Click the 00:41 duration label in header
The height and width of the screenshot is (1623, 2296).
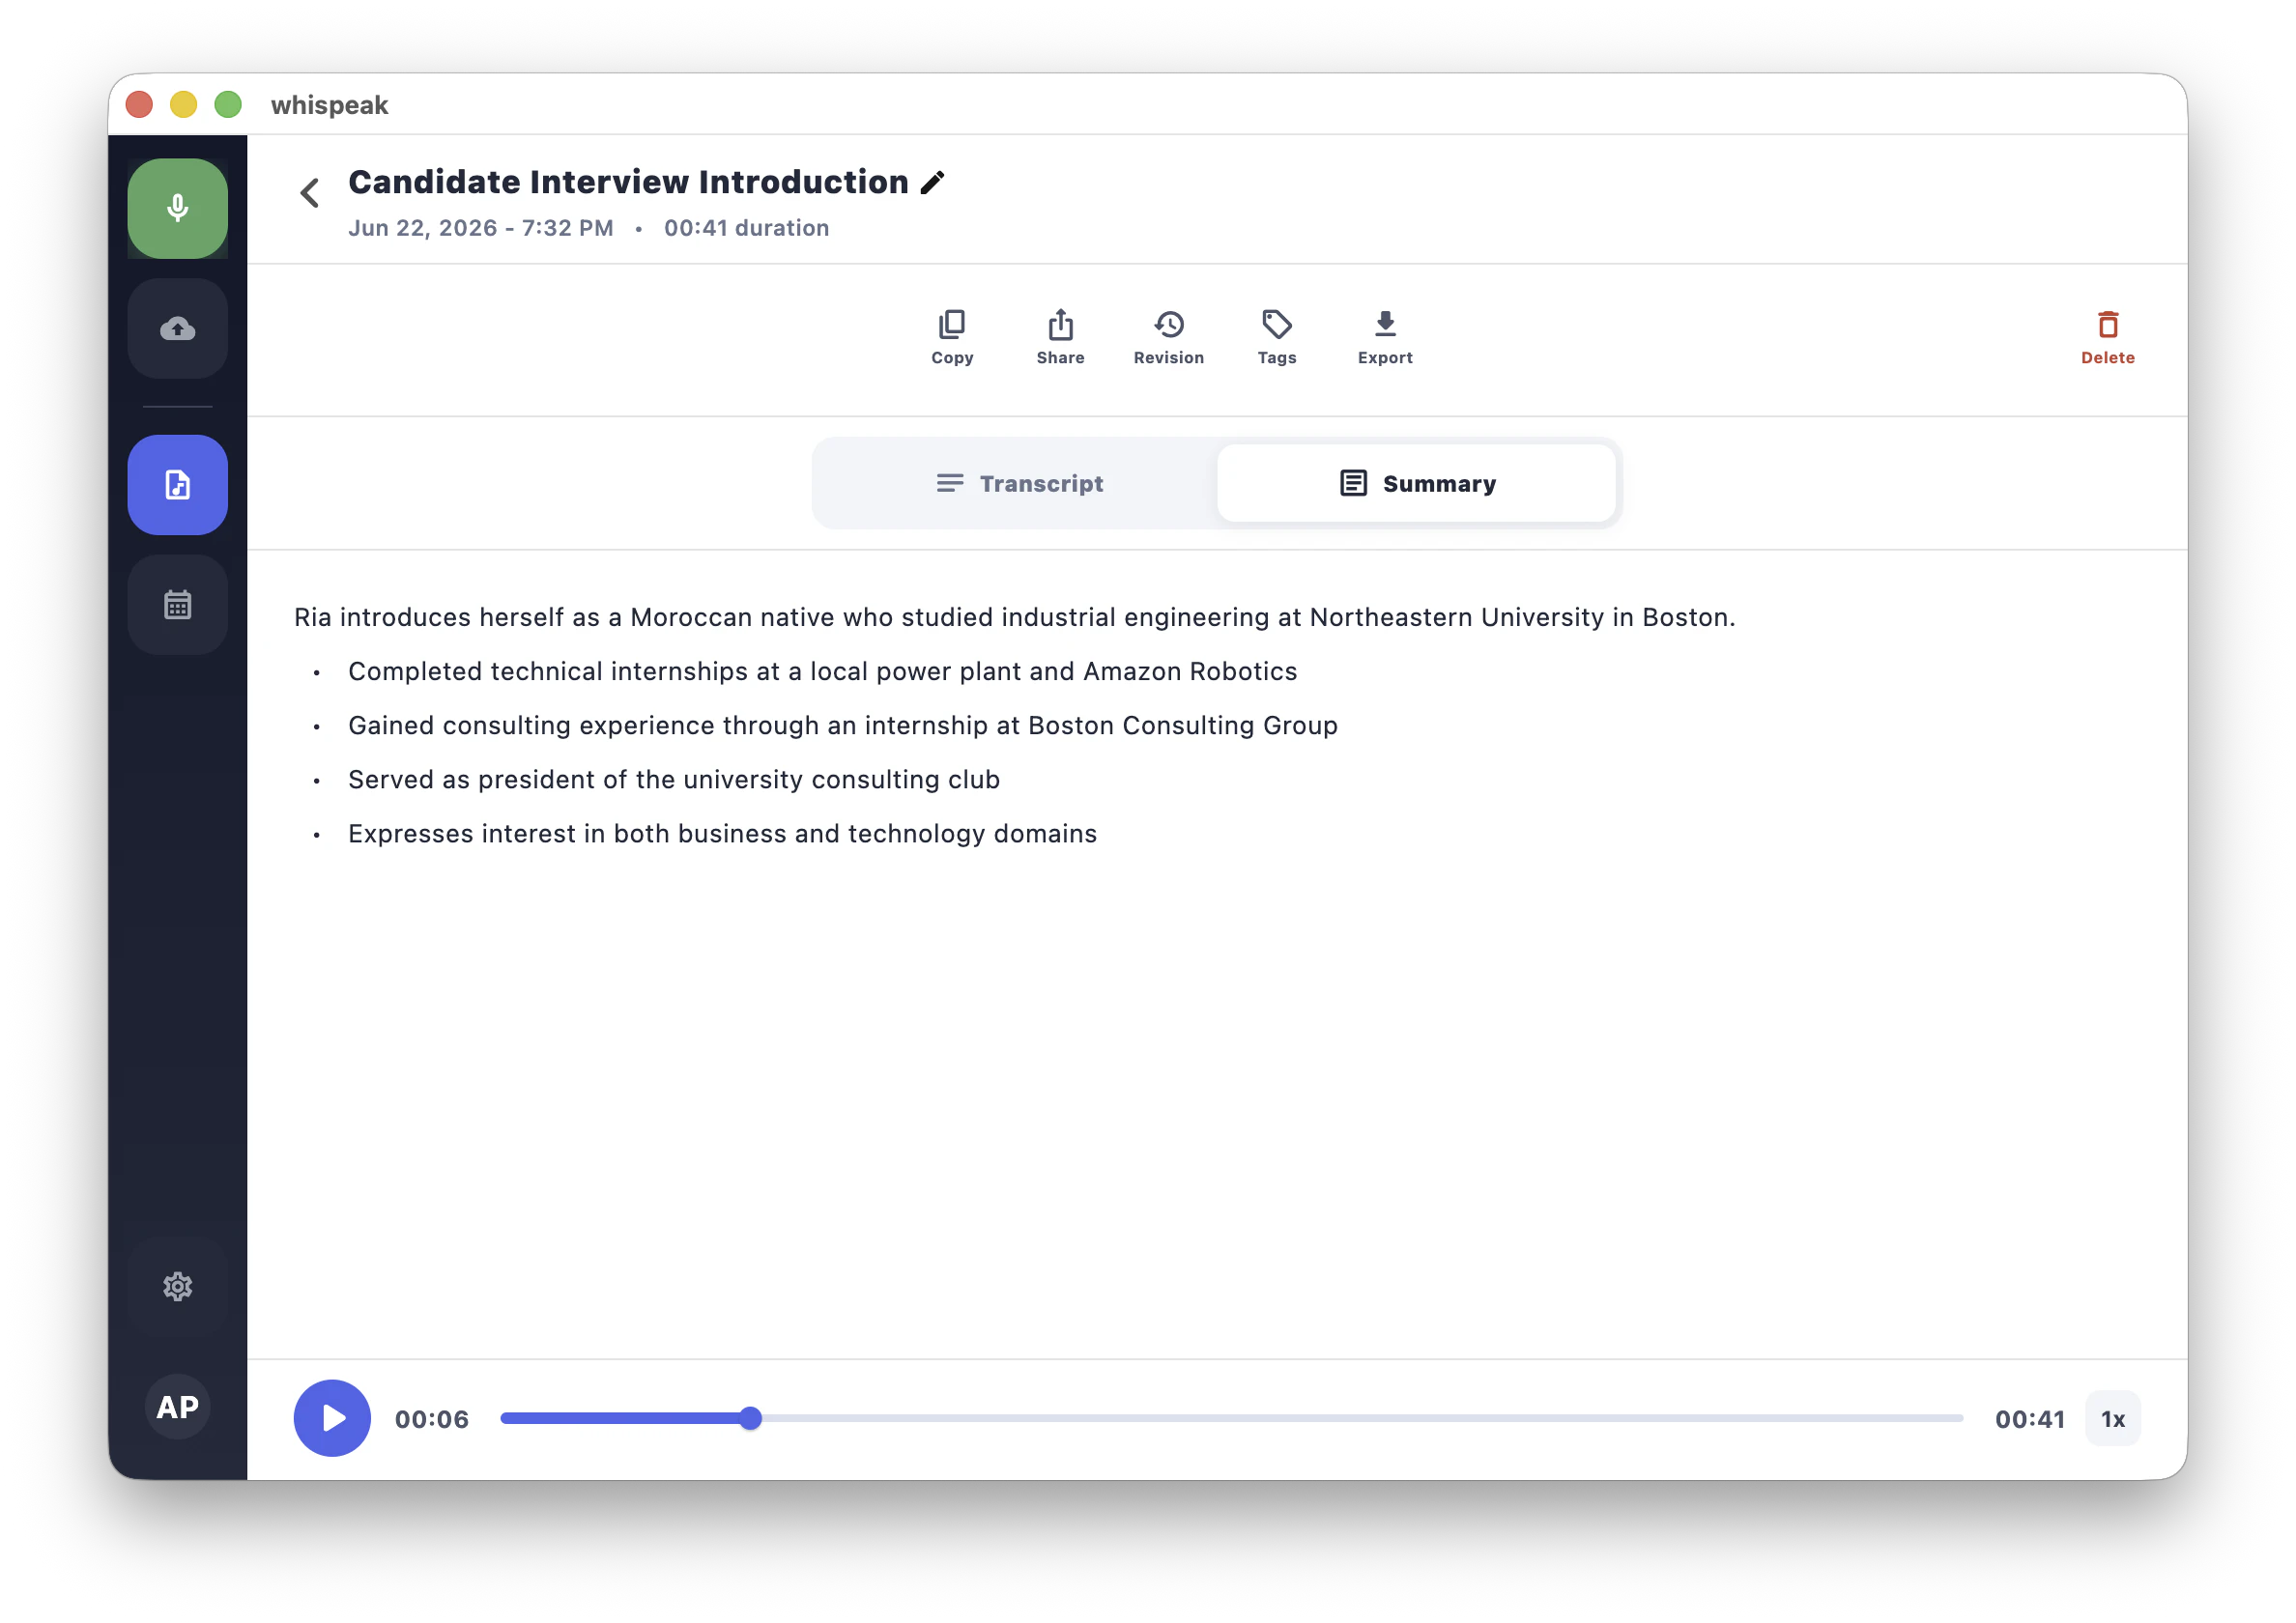click(746, 228)
